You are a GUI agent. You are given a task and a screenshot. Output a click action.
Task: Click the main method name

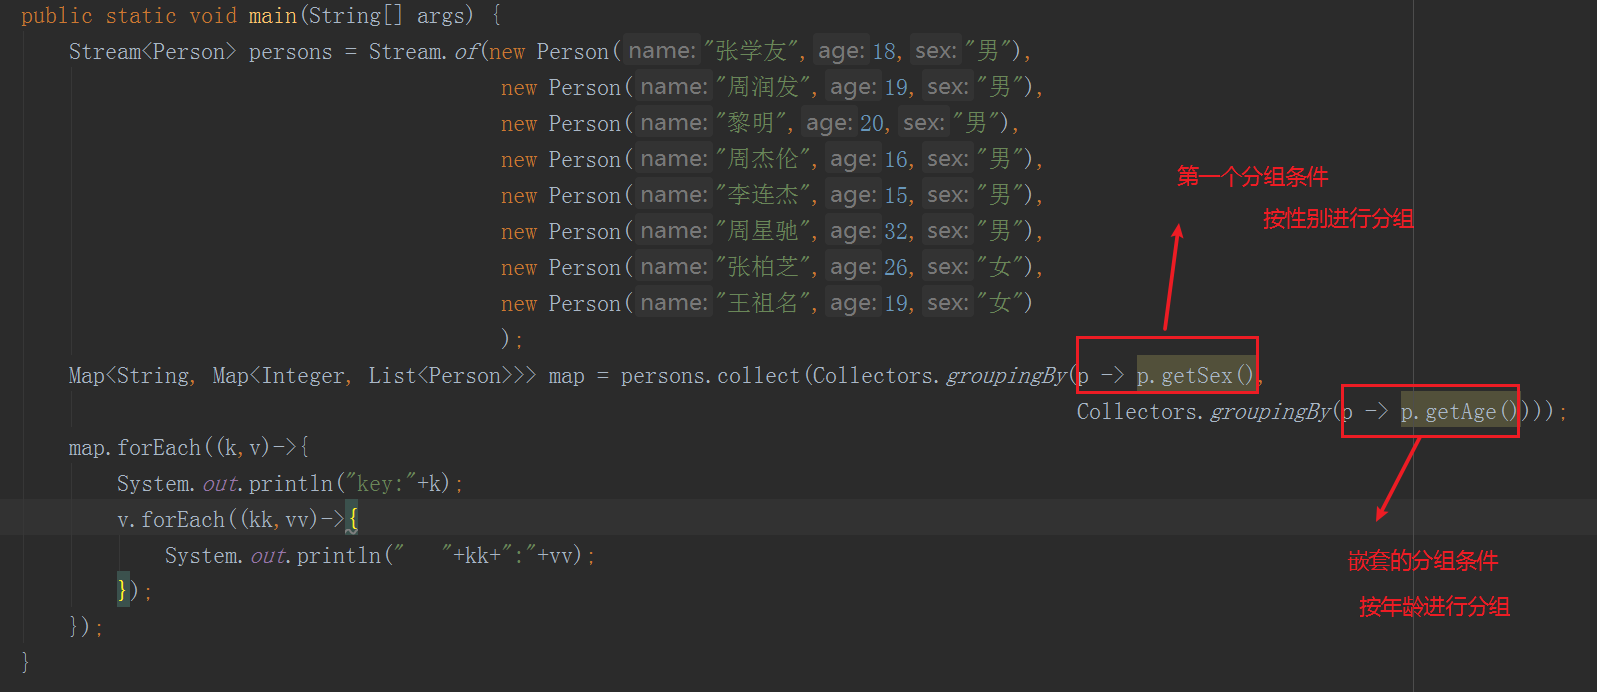(273, 16)
